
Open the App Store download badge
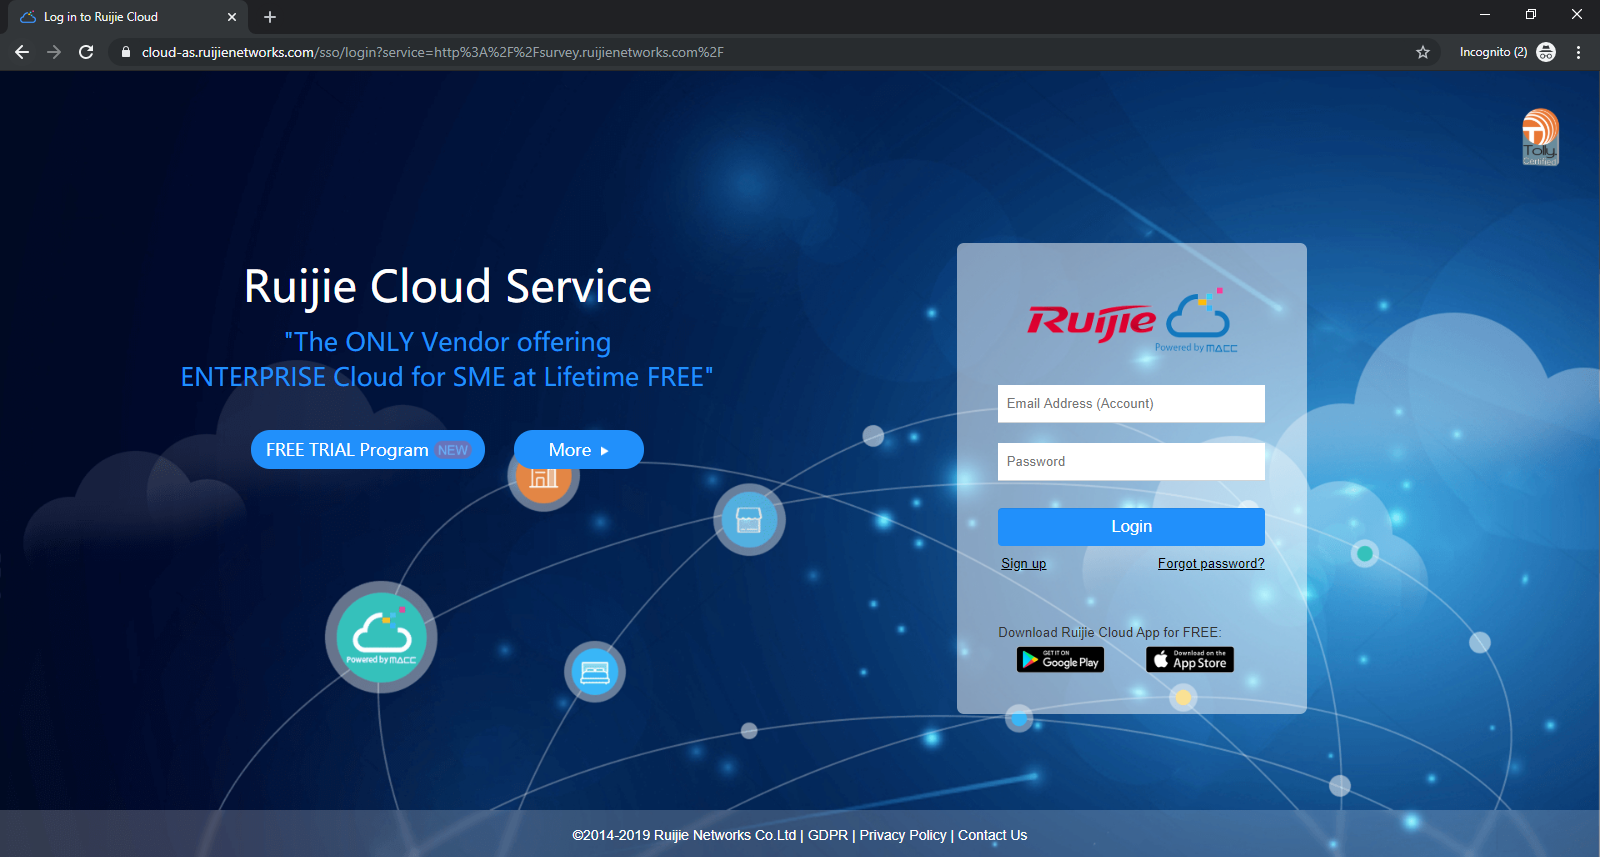pos(1190,660)
